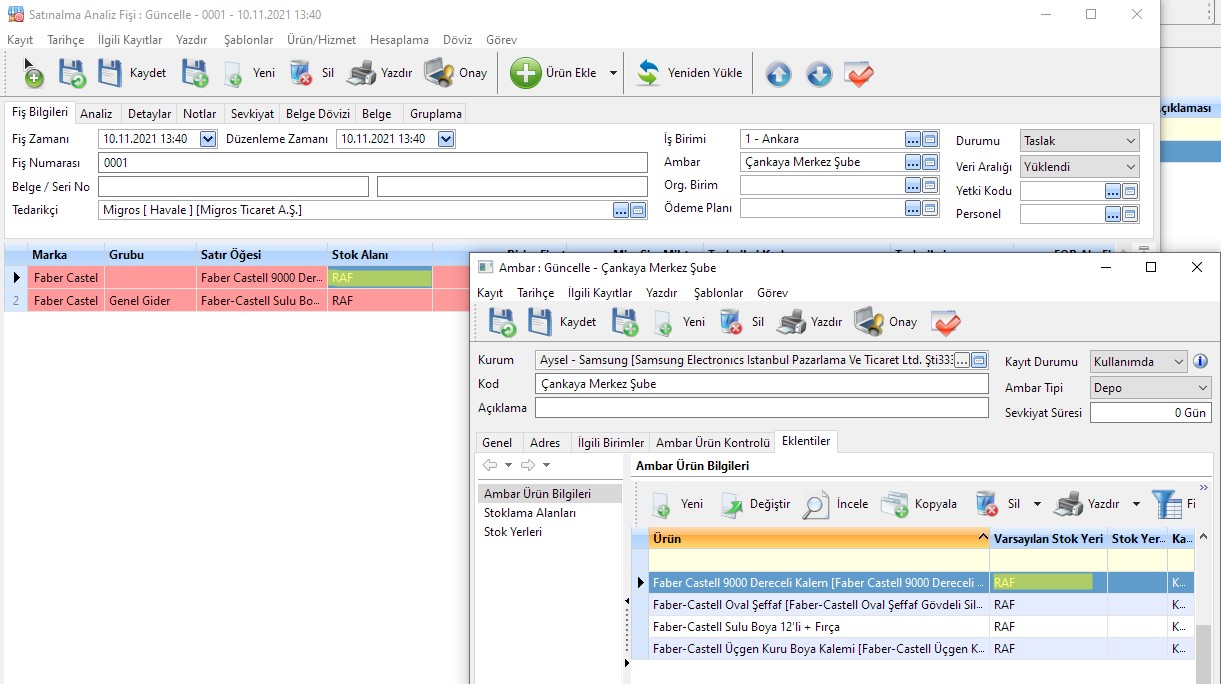The image size is (1221, 684).
Task: Click the İncele magnifier icon
Action: point(817,504)
